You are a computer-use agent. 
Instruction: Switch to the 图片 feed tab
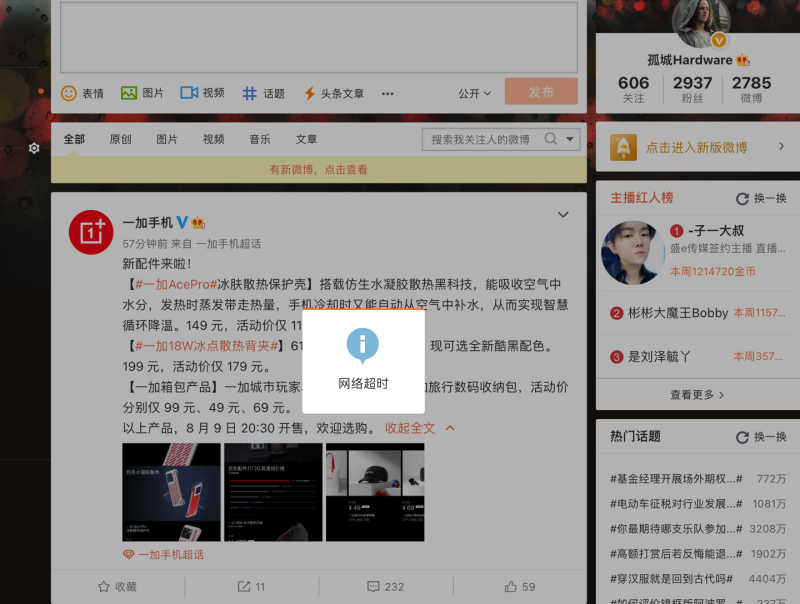pyautogui.click(x=167, y=139)
